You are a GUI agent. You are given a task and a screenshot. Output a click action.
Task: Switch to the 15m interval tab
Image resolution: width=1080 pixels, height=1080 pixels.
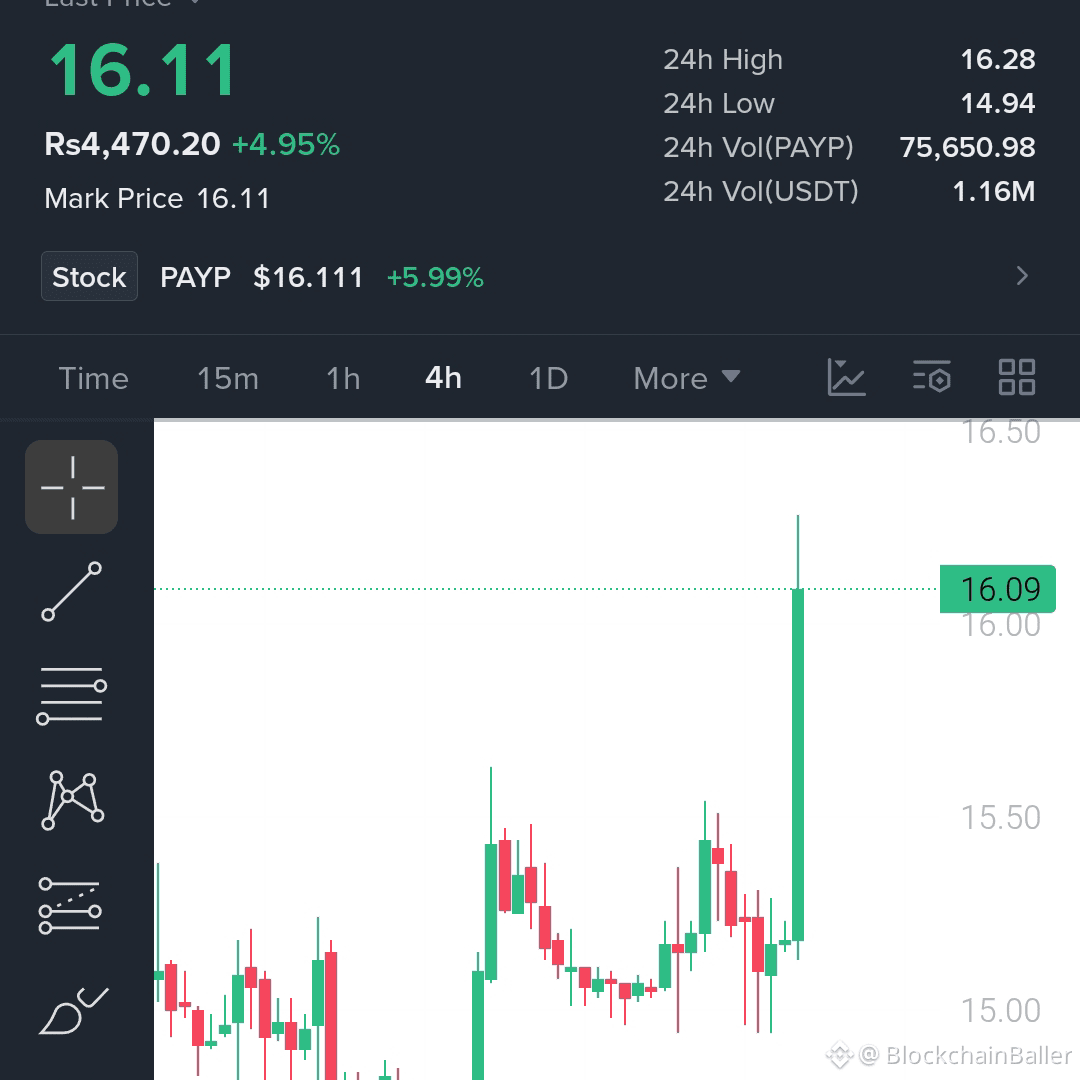pyautogui.click(x=228, y=378)
